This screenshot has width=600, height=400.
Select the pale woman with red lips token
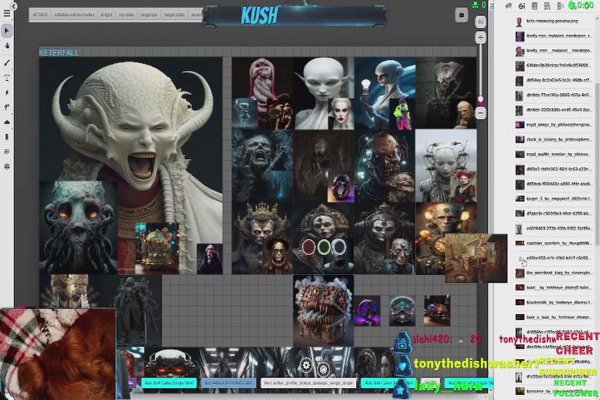(x=341, y=114)
